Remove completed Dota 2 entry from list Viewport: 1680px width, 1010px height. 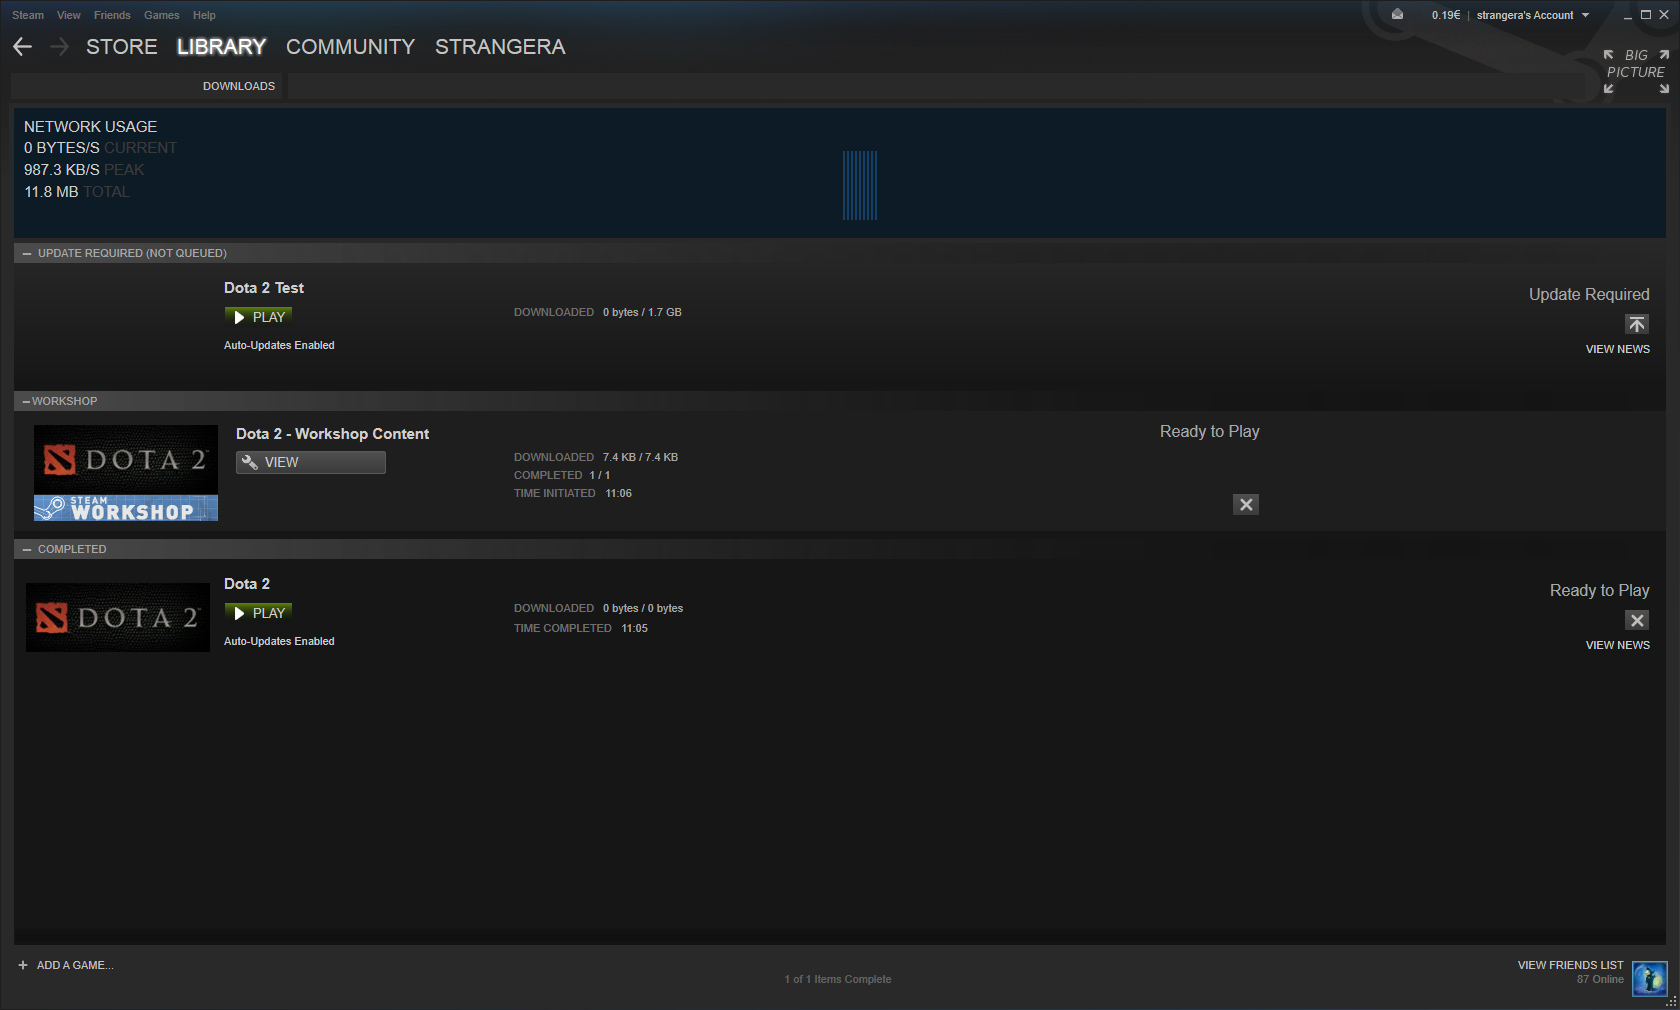pos(1636,621)
